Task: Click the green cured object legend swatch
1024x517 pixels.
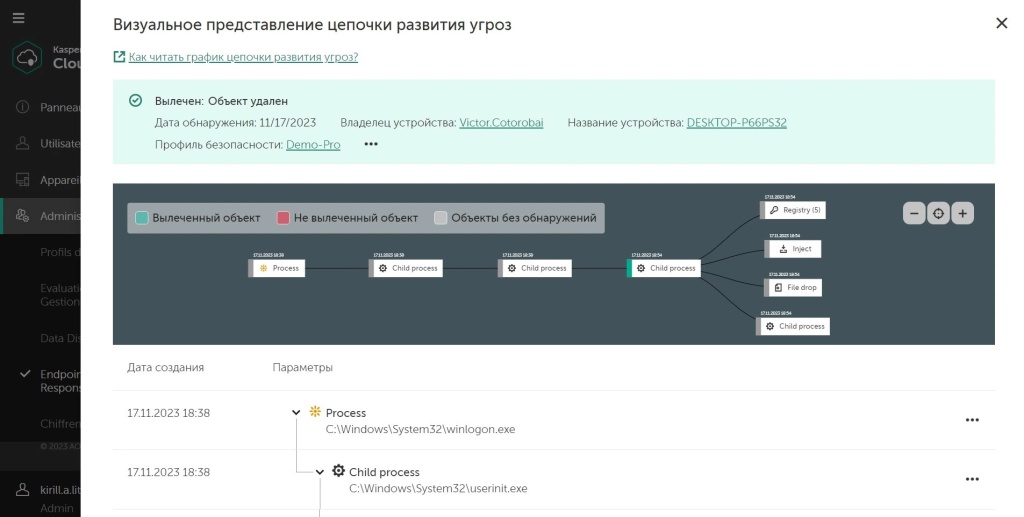Action: coord(142,218)
